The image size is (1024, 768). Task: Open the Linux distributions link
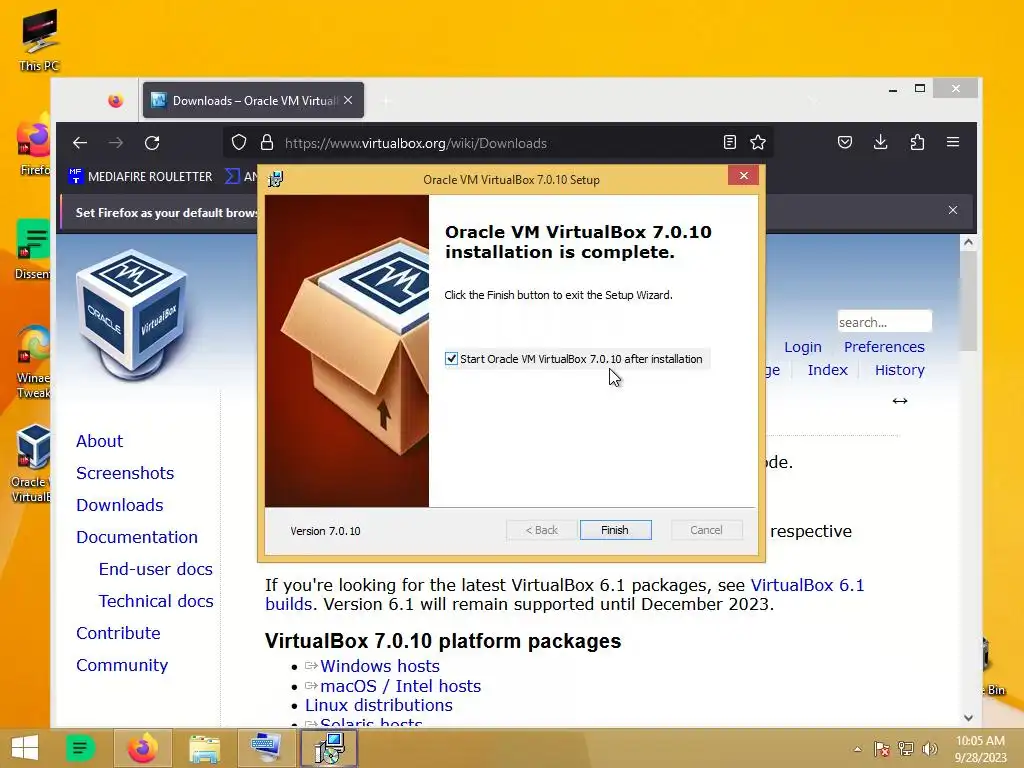(379, 705)
